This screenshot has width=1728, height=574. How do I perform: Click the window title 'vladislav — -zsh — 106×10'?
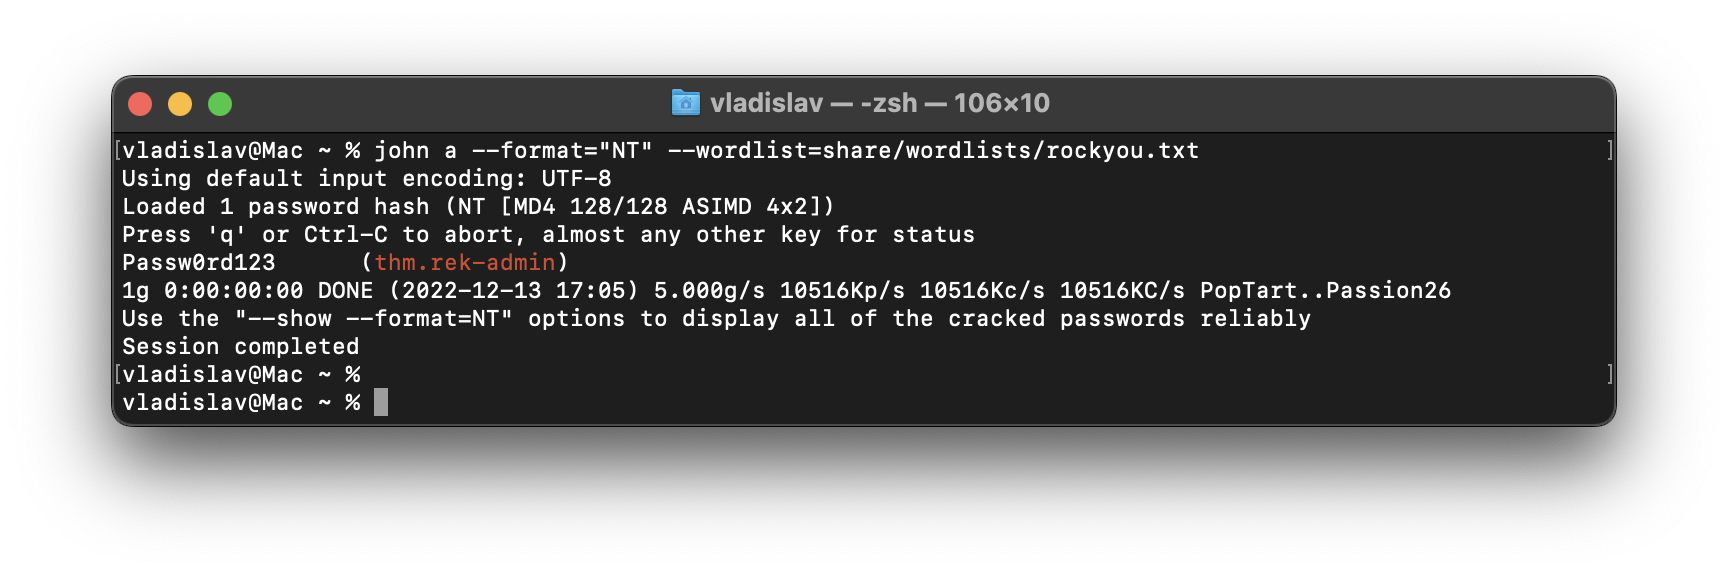click(x=879, y=103)
